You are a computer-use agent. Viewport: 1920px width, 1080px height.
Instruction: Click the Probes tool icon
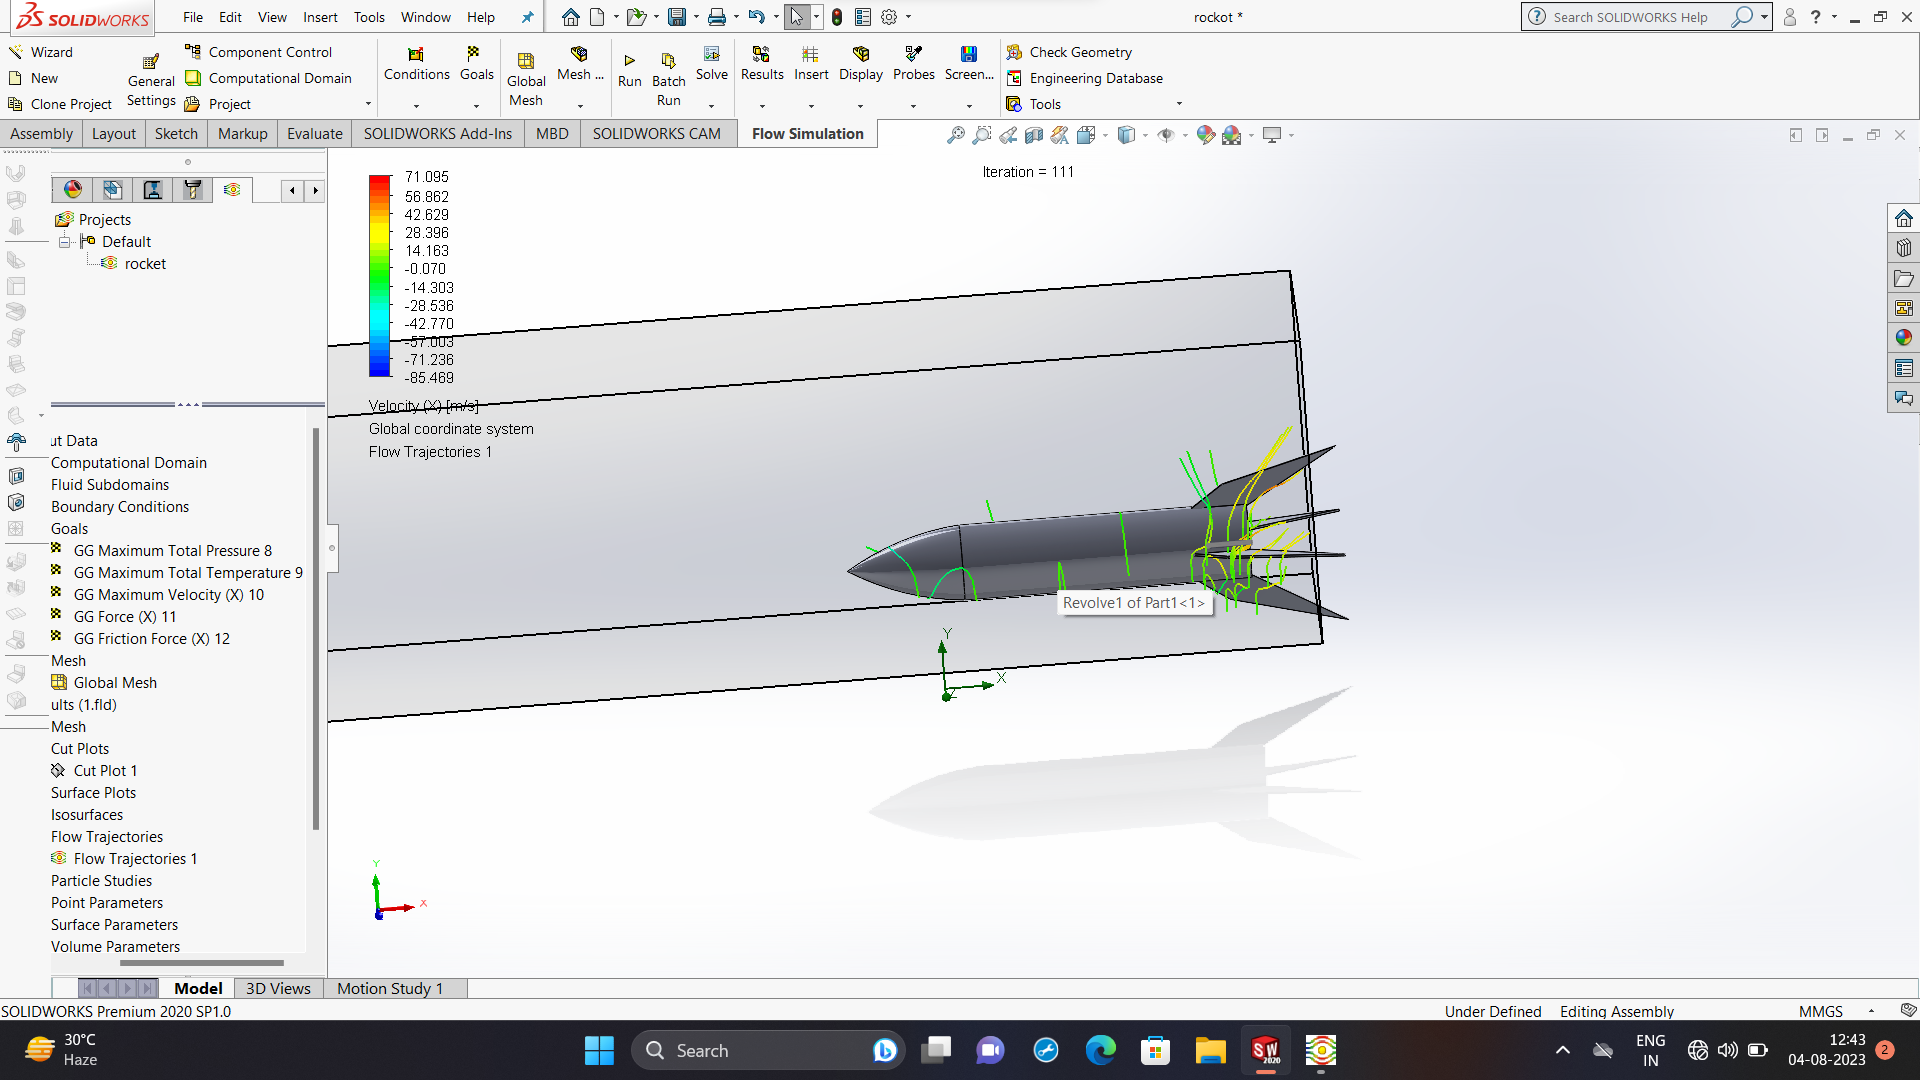pos(913,55)
